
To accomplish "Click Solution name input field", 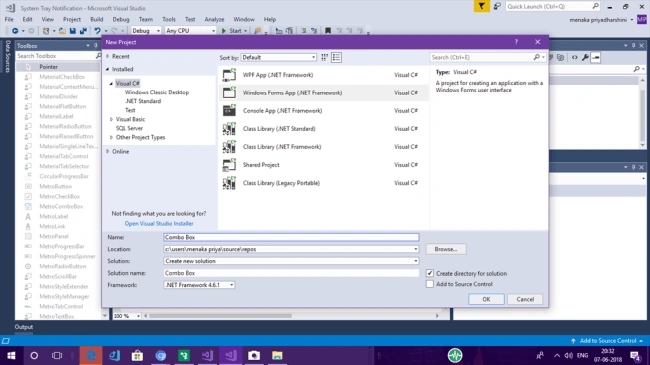I will [291, 273].
